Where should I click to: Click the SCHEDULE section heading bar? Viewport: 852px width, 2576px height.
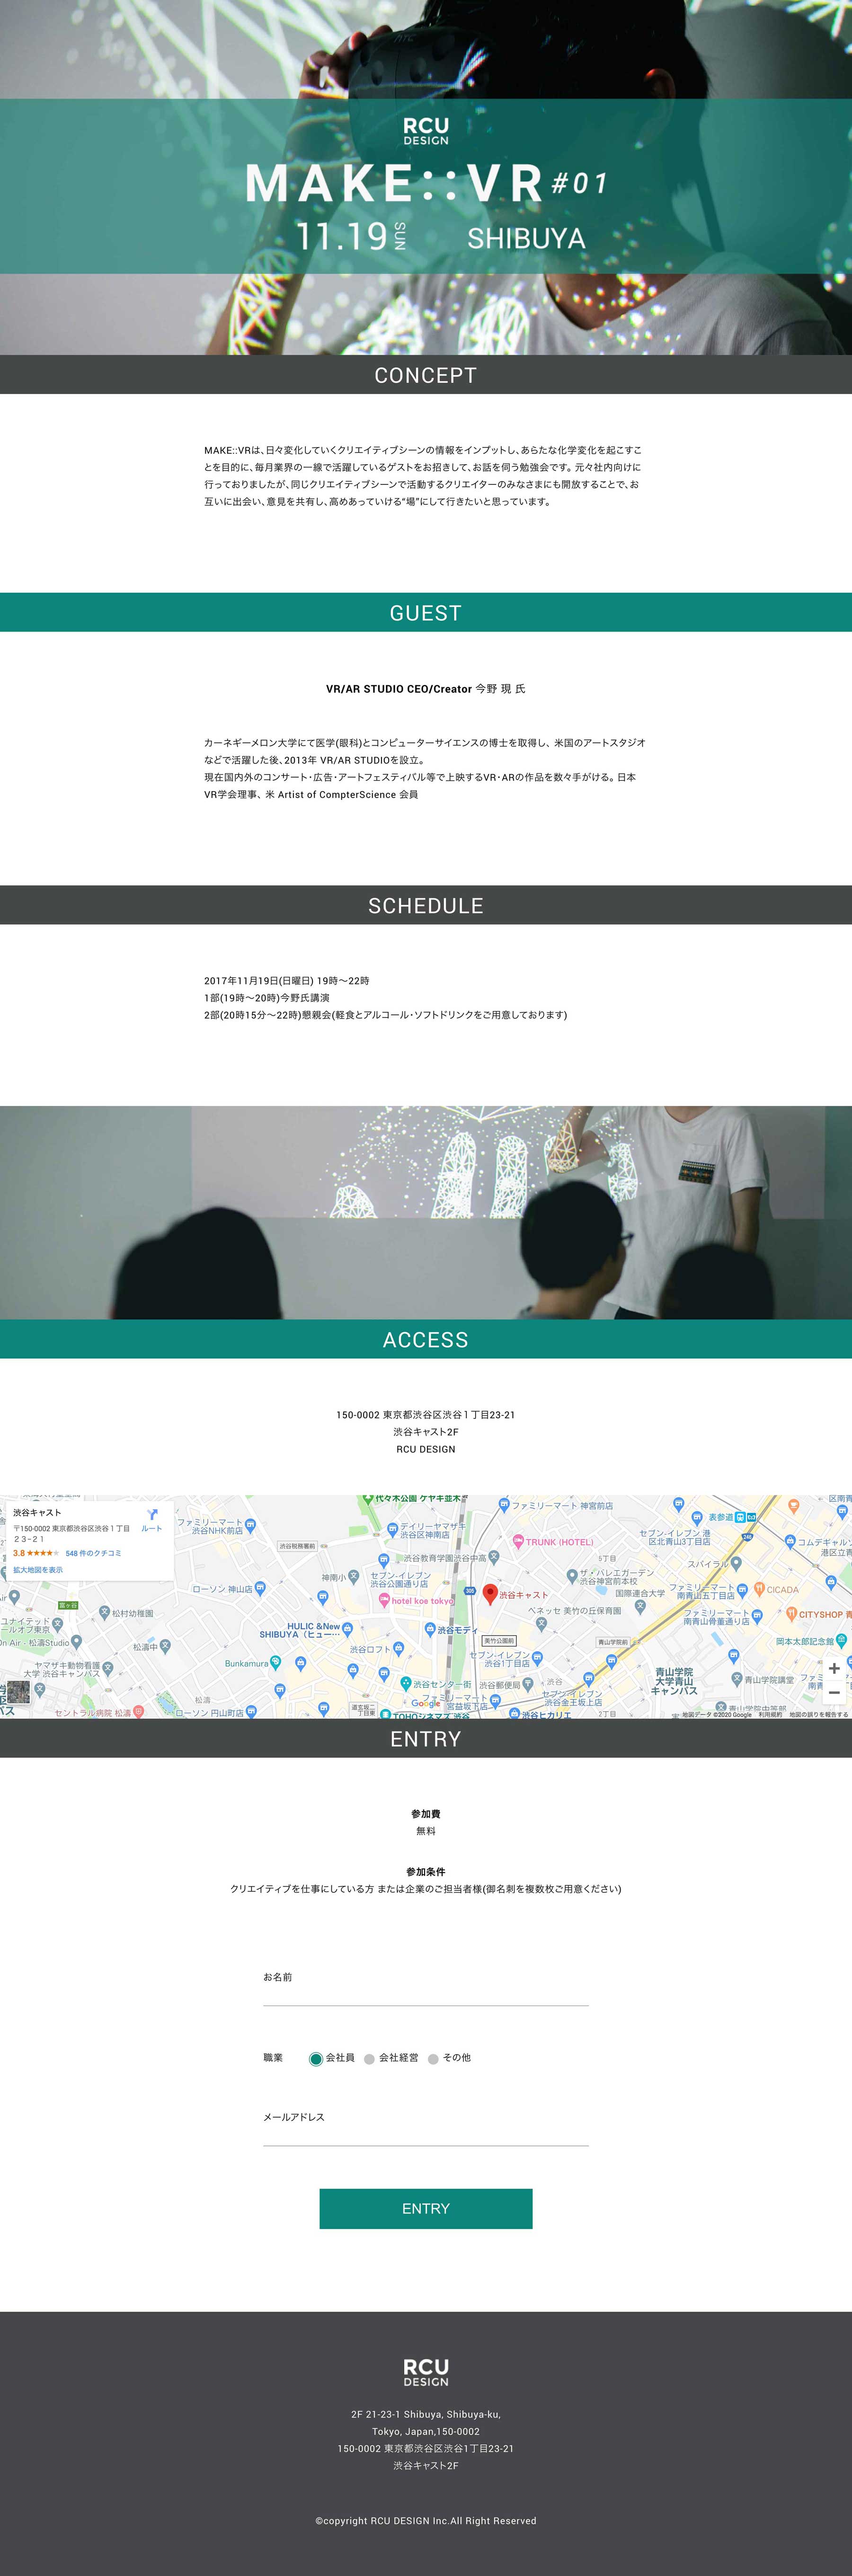[426, 905]
